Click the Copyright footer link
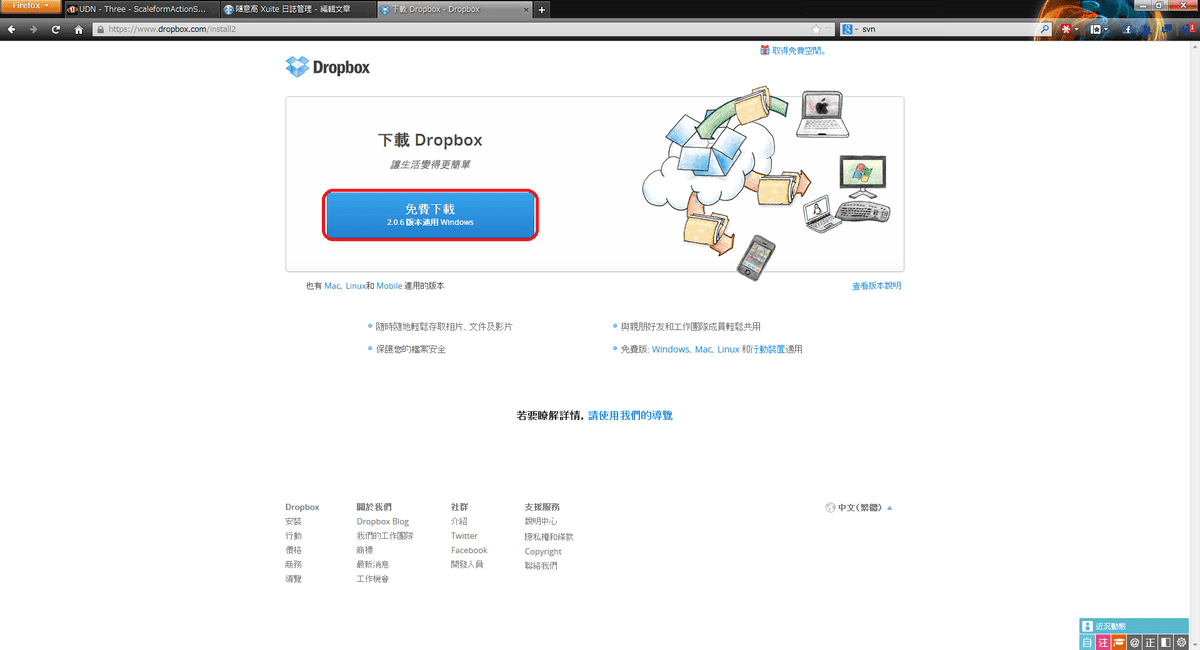This screenshot has width=1200, height=650. pyautogui.click(x=543, y=552)
